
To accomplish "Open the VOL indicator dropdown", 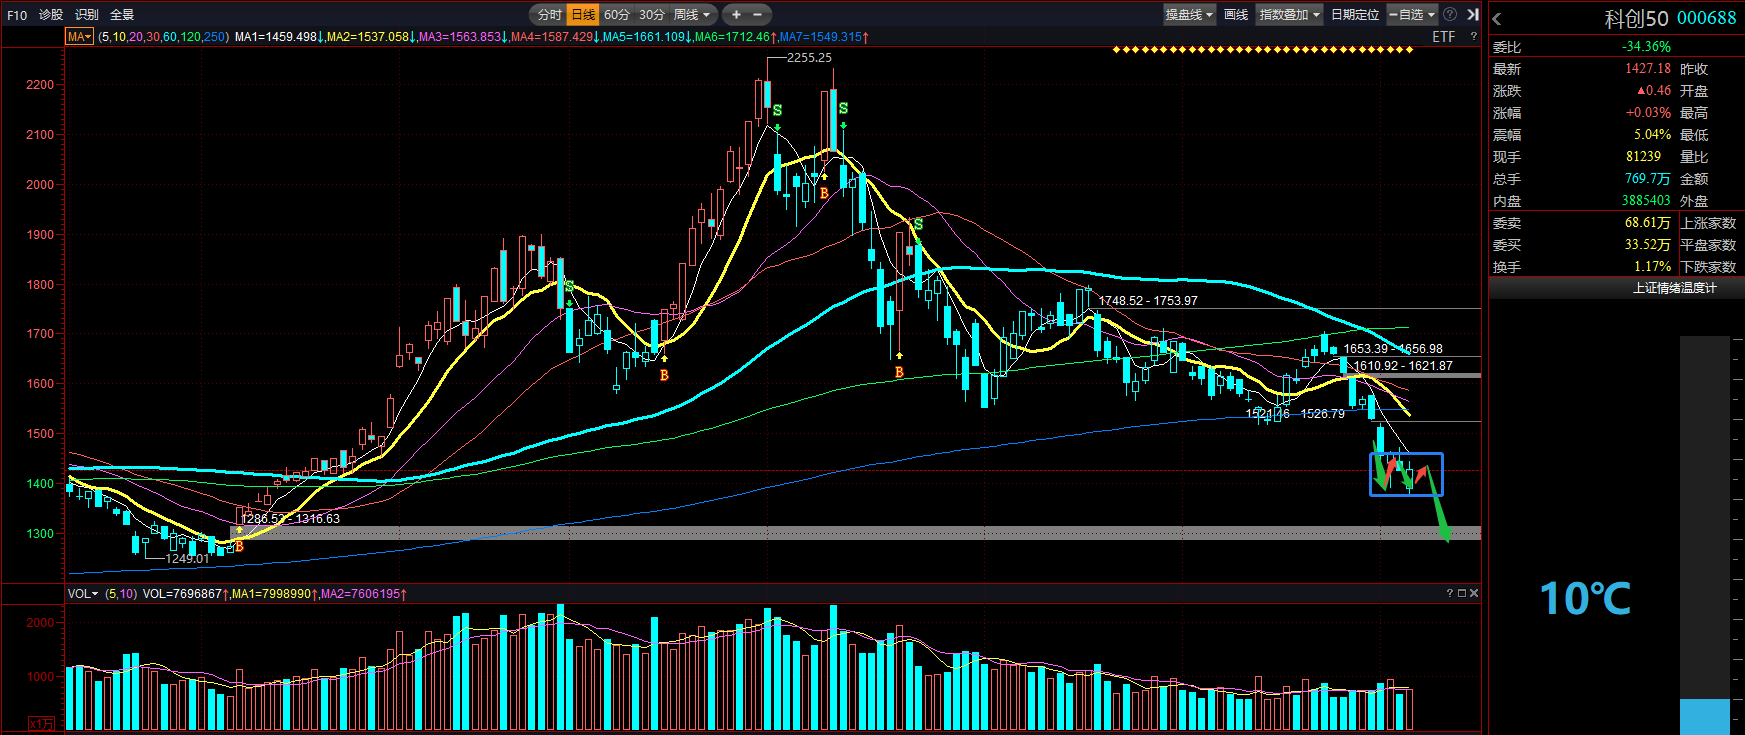I will coord(83,594).
